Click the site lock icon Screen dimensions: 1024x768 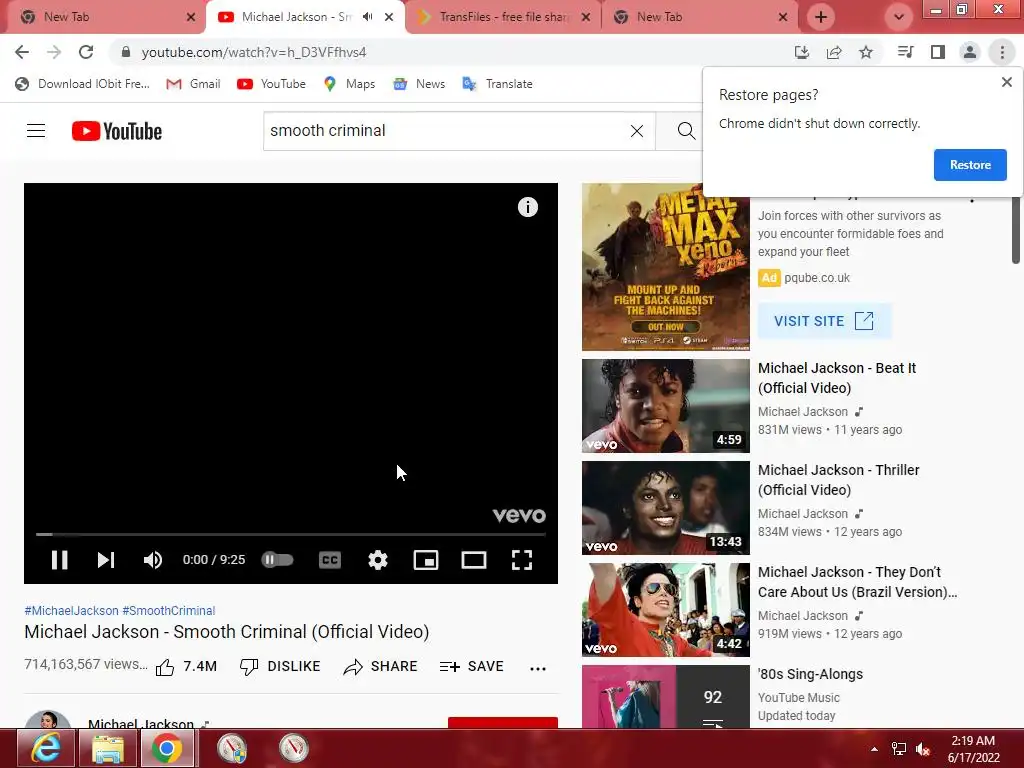[x=126, y=52]
